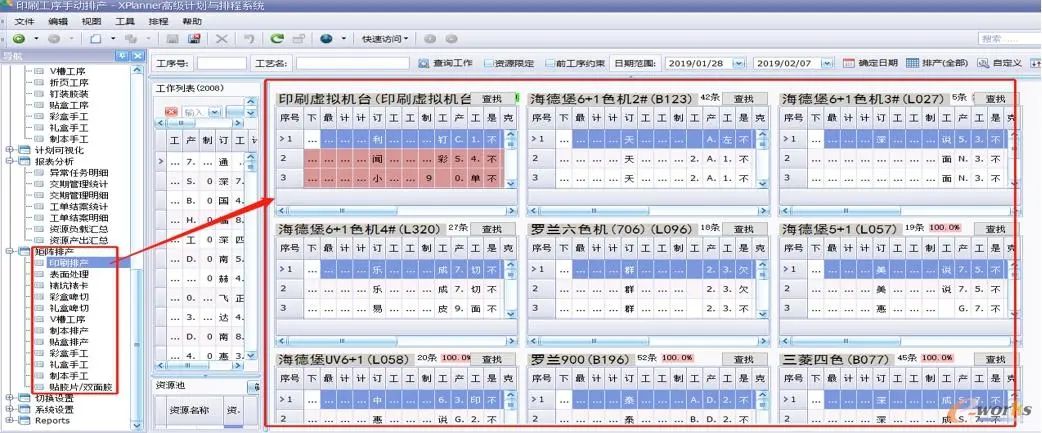
Task: Click the green back navigation icon
Action: pos(18,38)
